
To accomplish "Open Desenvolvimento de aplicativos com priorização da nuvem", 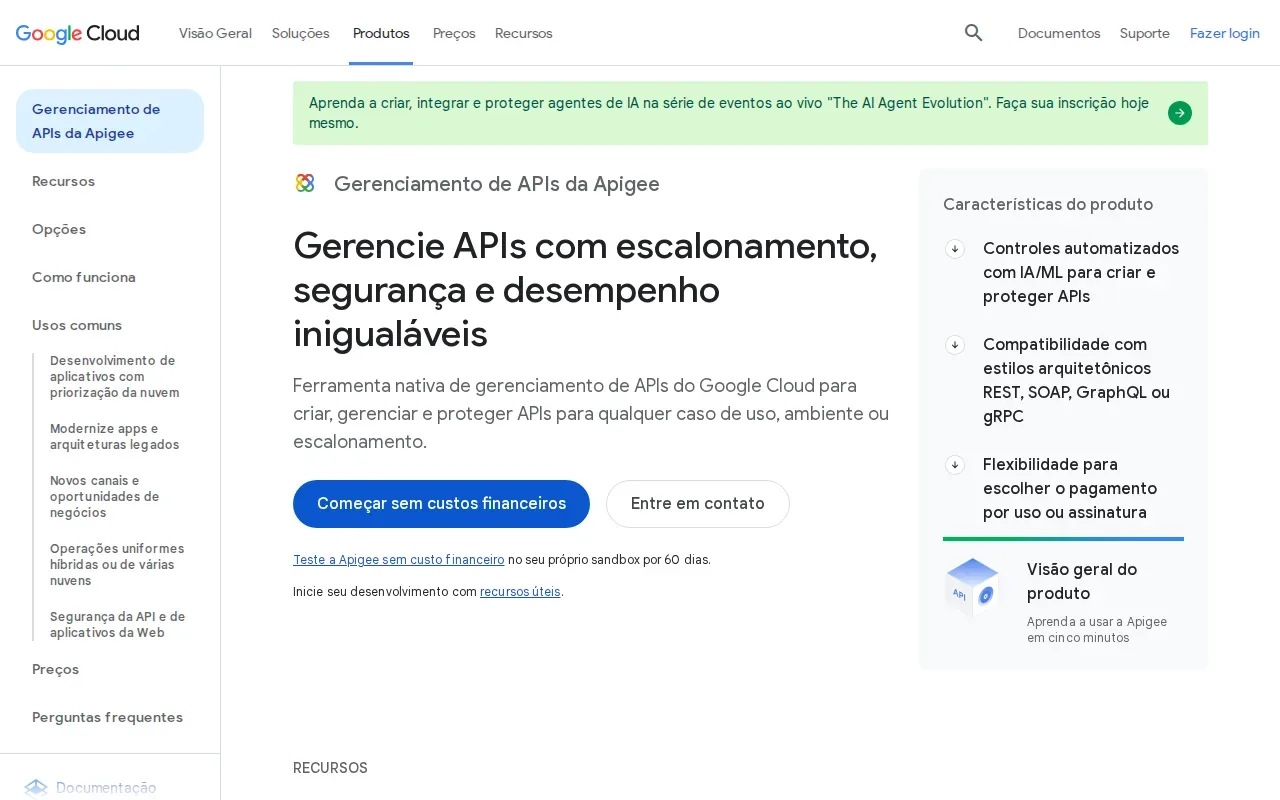I will tap(115, 377).
